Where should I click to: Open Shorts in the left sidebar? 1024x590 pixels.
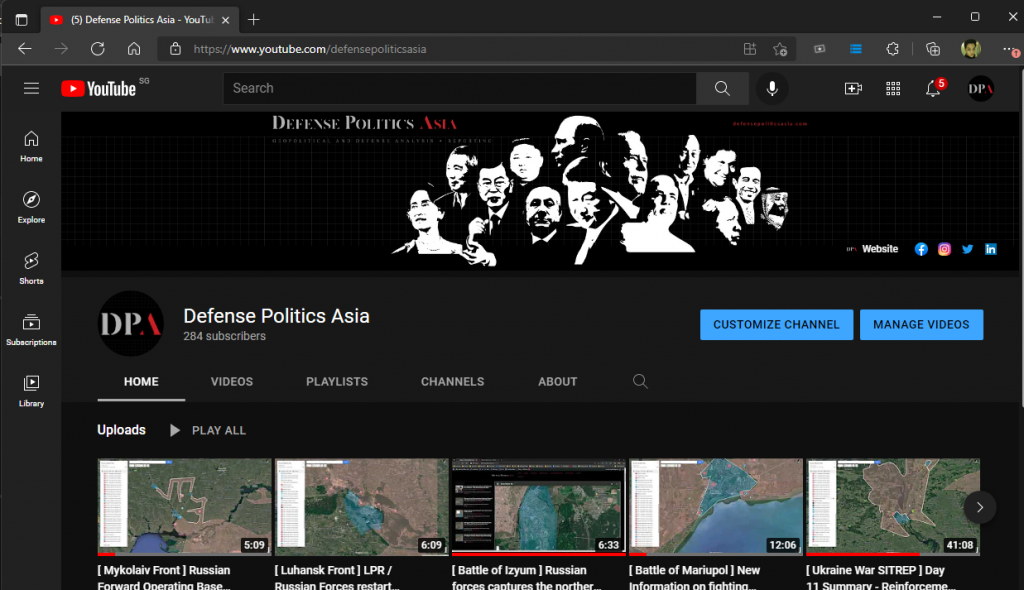31,268
